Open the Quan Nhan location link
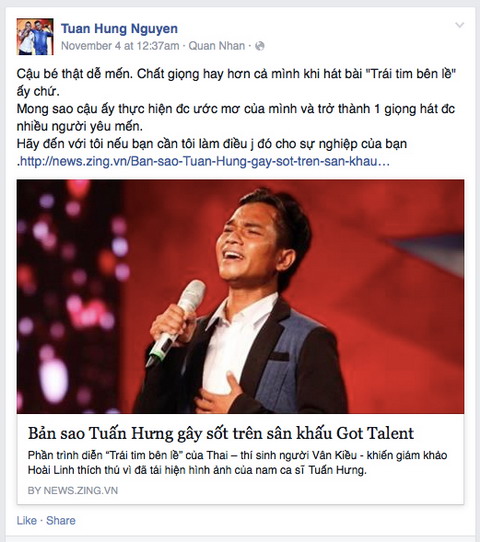Image resolution: width=480 pixels, height=542 pixels. (x=217, y=46)
